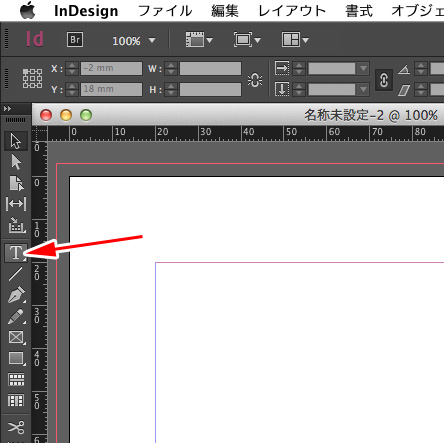Click the rotation angle icon
444x443 pixels.
click(x=404, y=69)
